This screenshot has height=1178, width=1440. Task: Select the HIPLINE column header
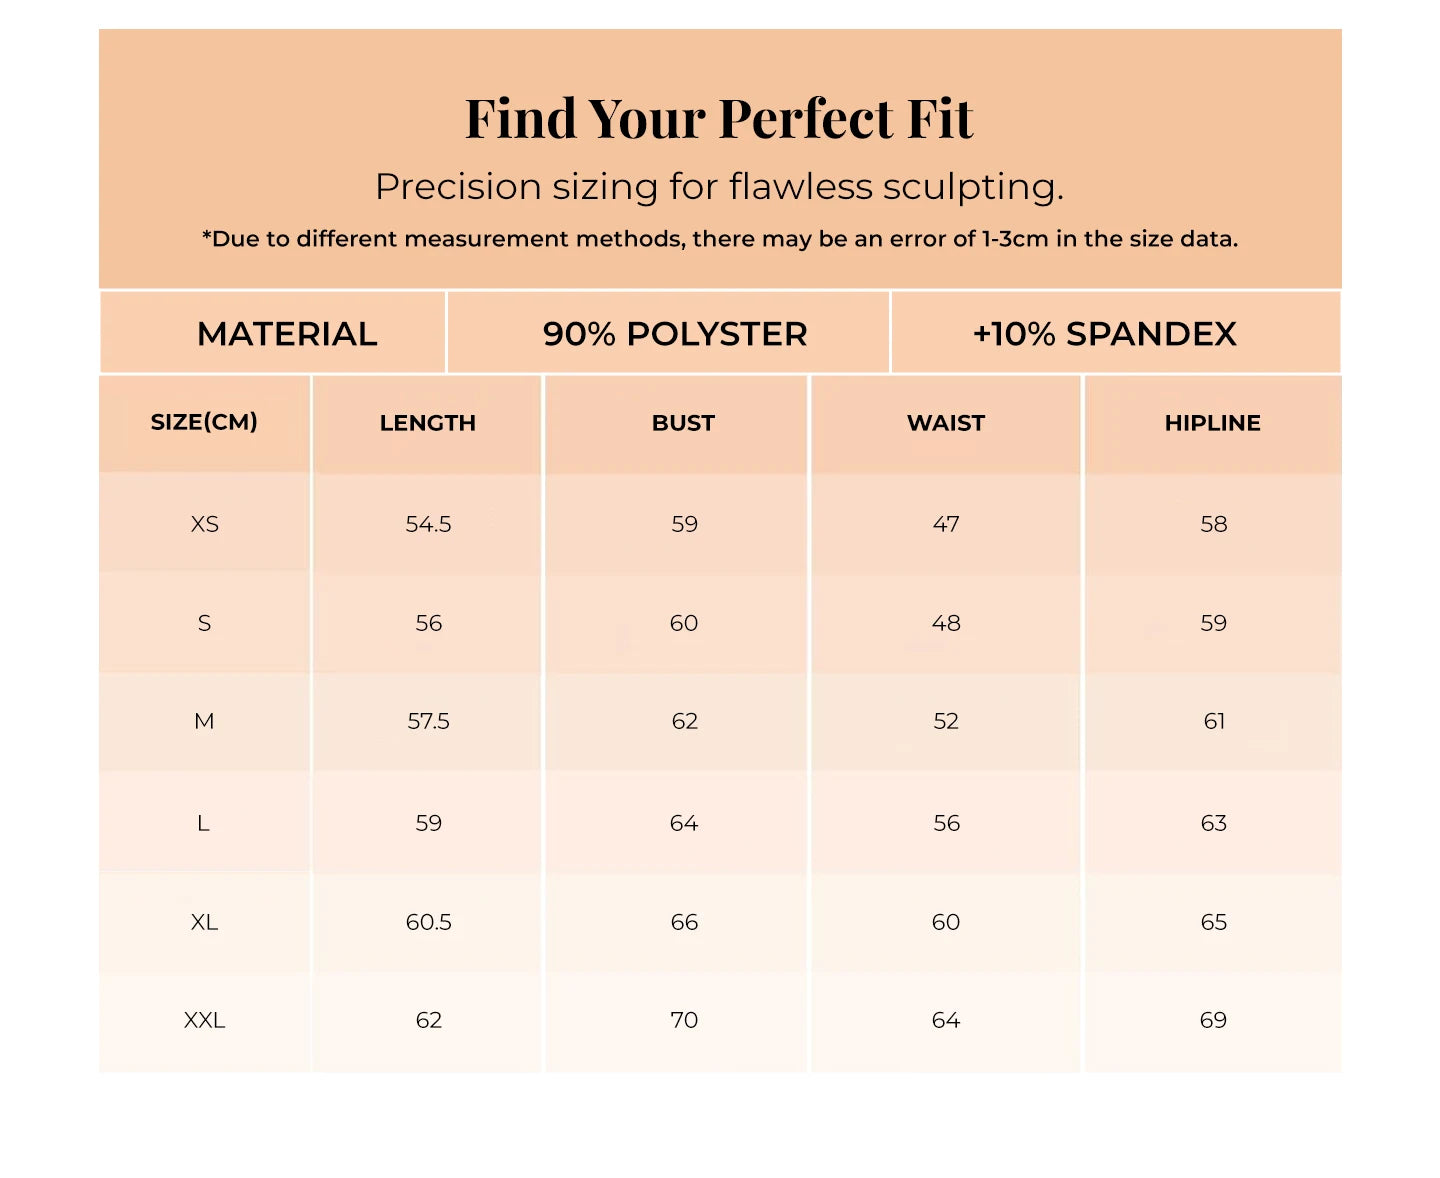tap(1213, 423)
